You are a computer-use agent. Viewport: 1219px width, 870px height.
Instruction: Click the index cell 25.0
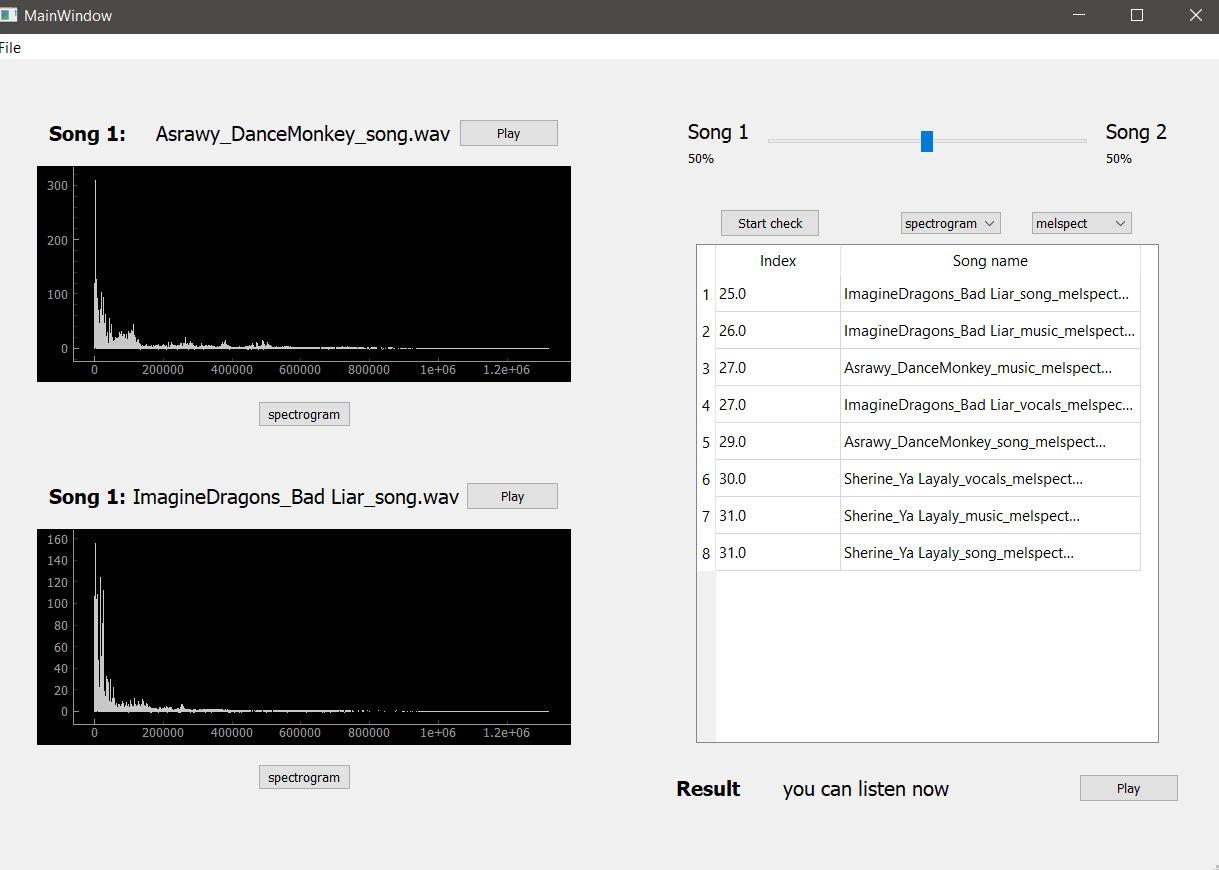pos(778,294)
